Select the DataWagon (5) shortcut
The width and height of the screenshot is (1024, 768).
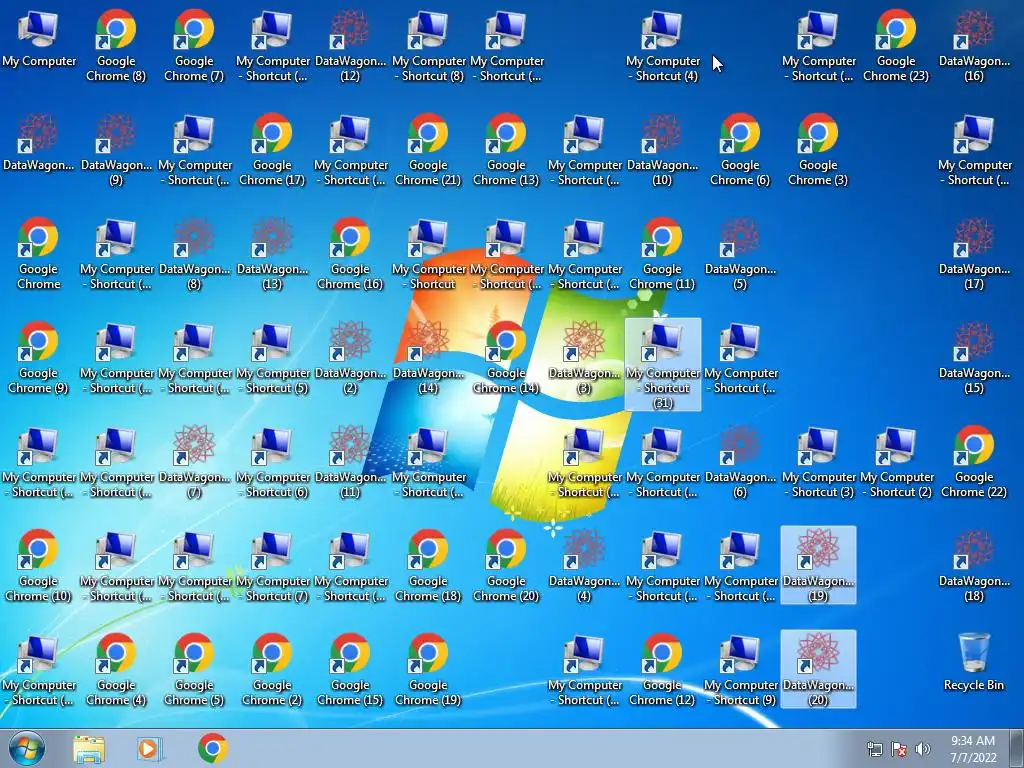point(740,254)
